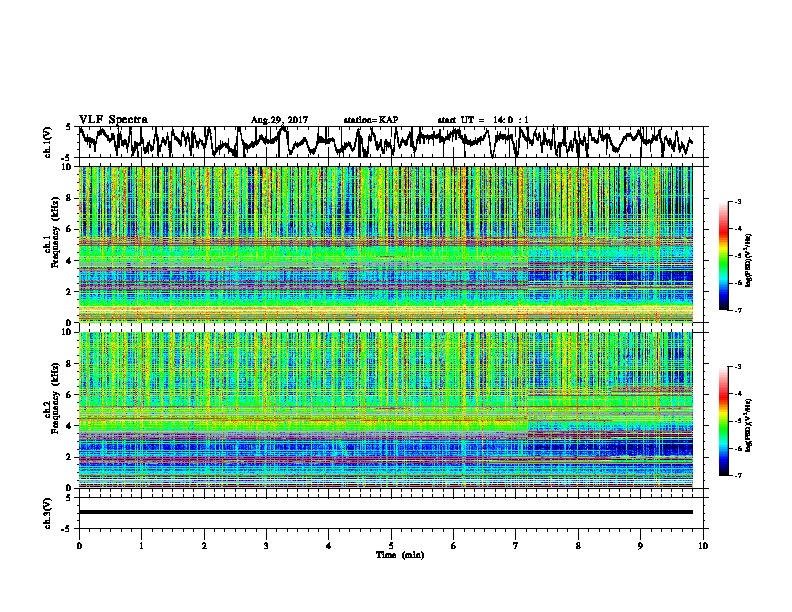Click the "4" minute tick label
The image size is (792, 612).
pyautogui.click(x=329, y=546)
